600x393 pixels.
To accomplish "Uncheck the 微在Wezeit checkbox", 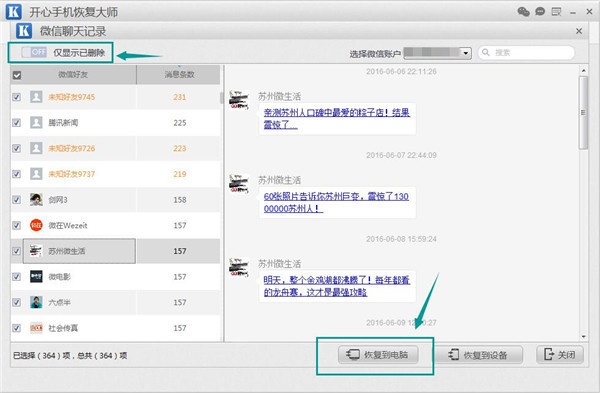I will coord(16,225).
